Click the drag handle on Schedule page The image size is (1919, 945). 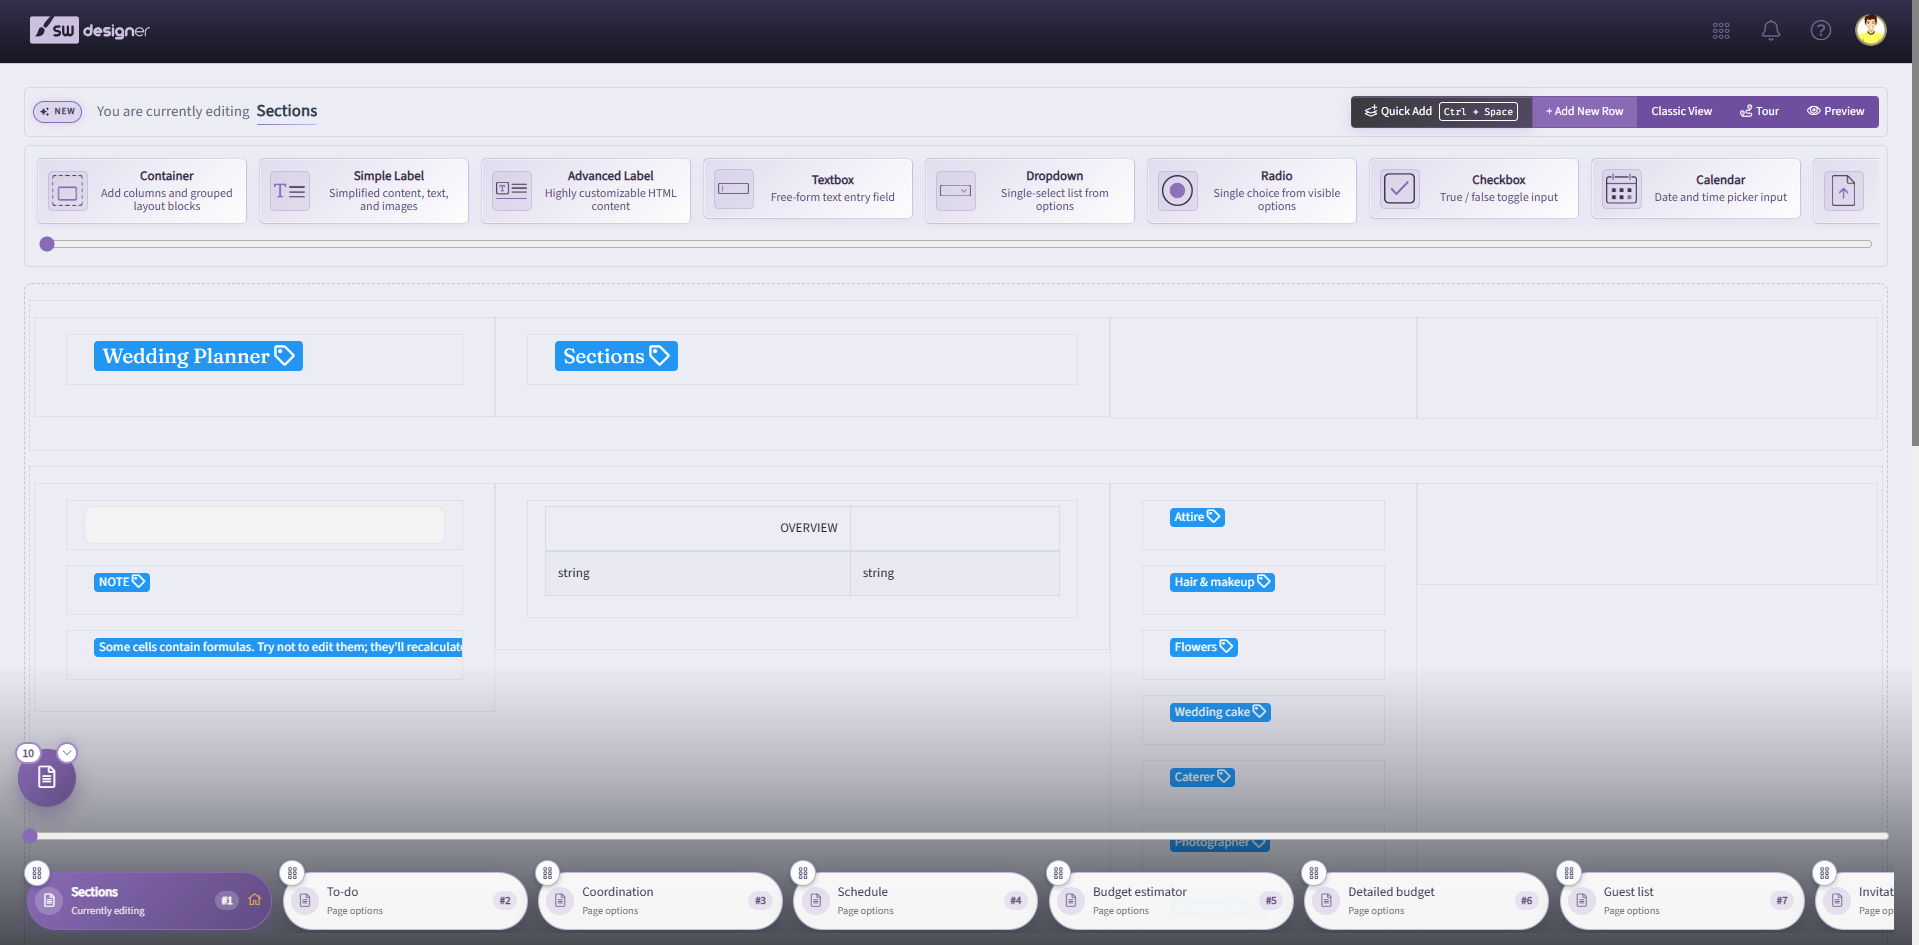(803, 873)
